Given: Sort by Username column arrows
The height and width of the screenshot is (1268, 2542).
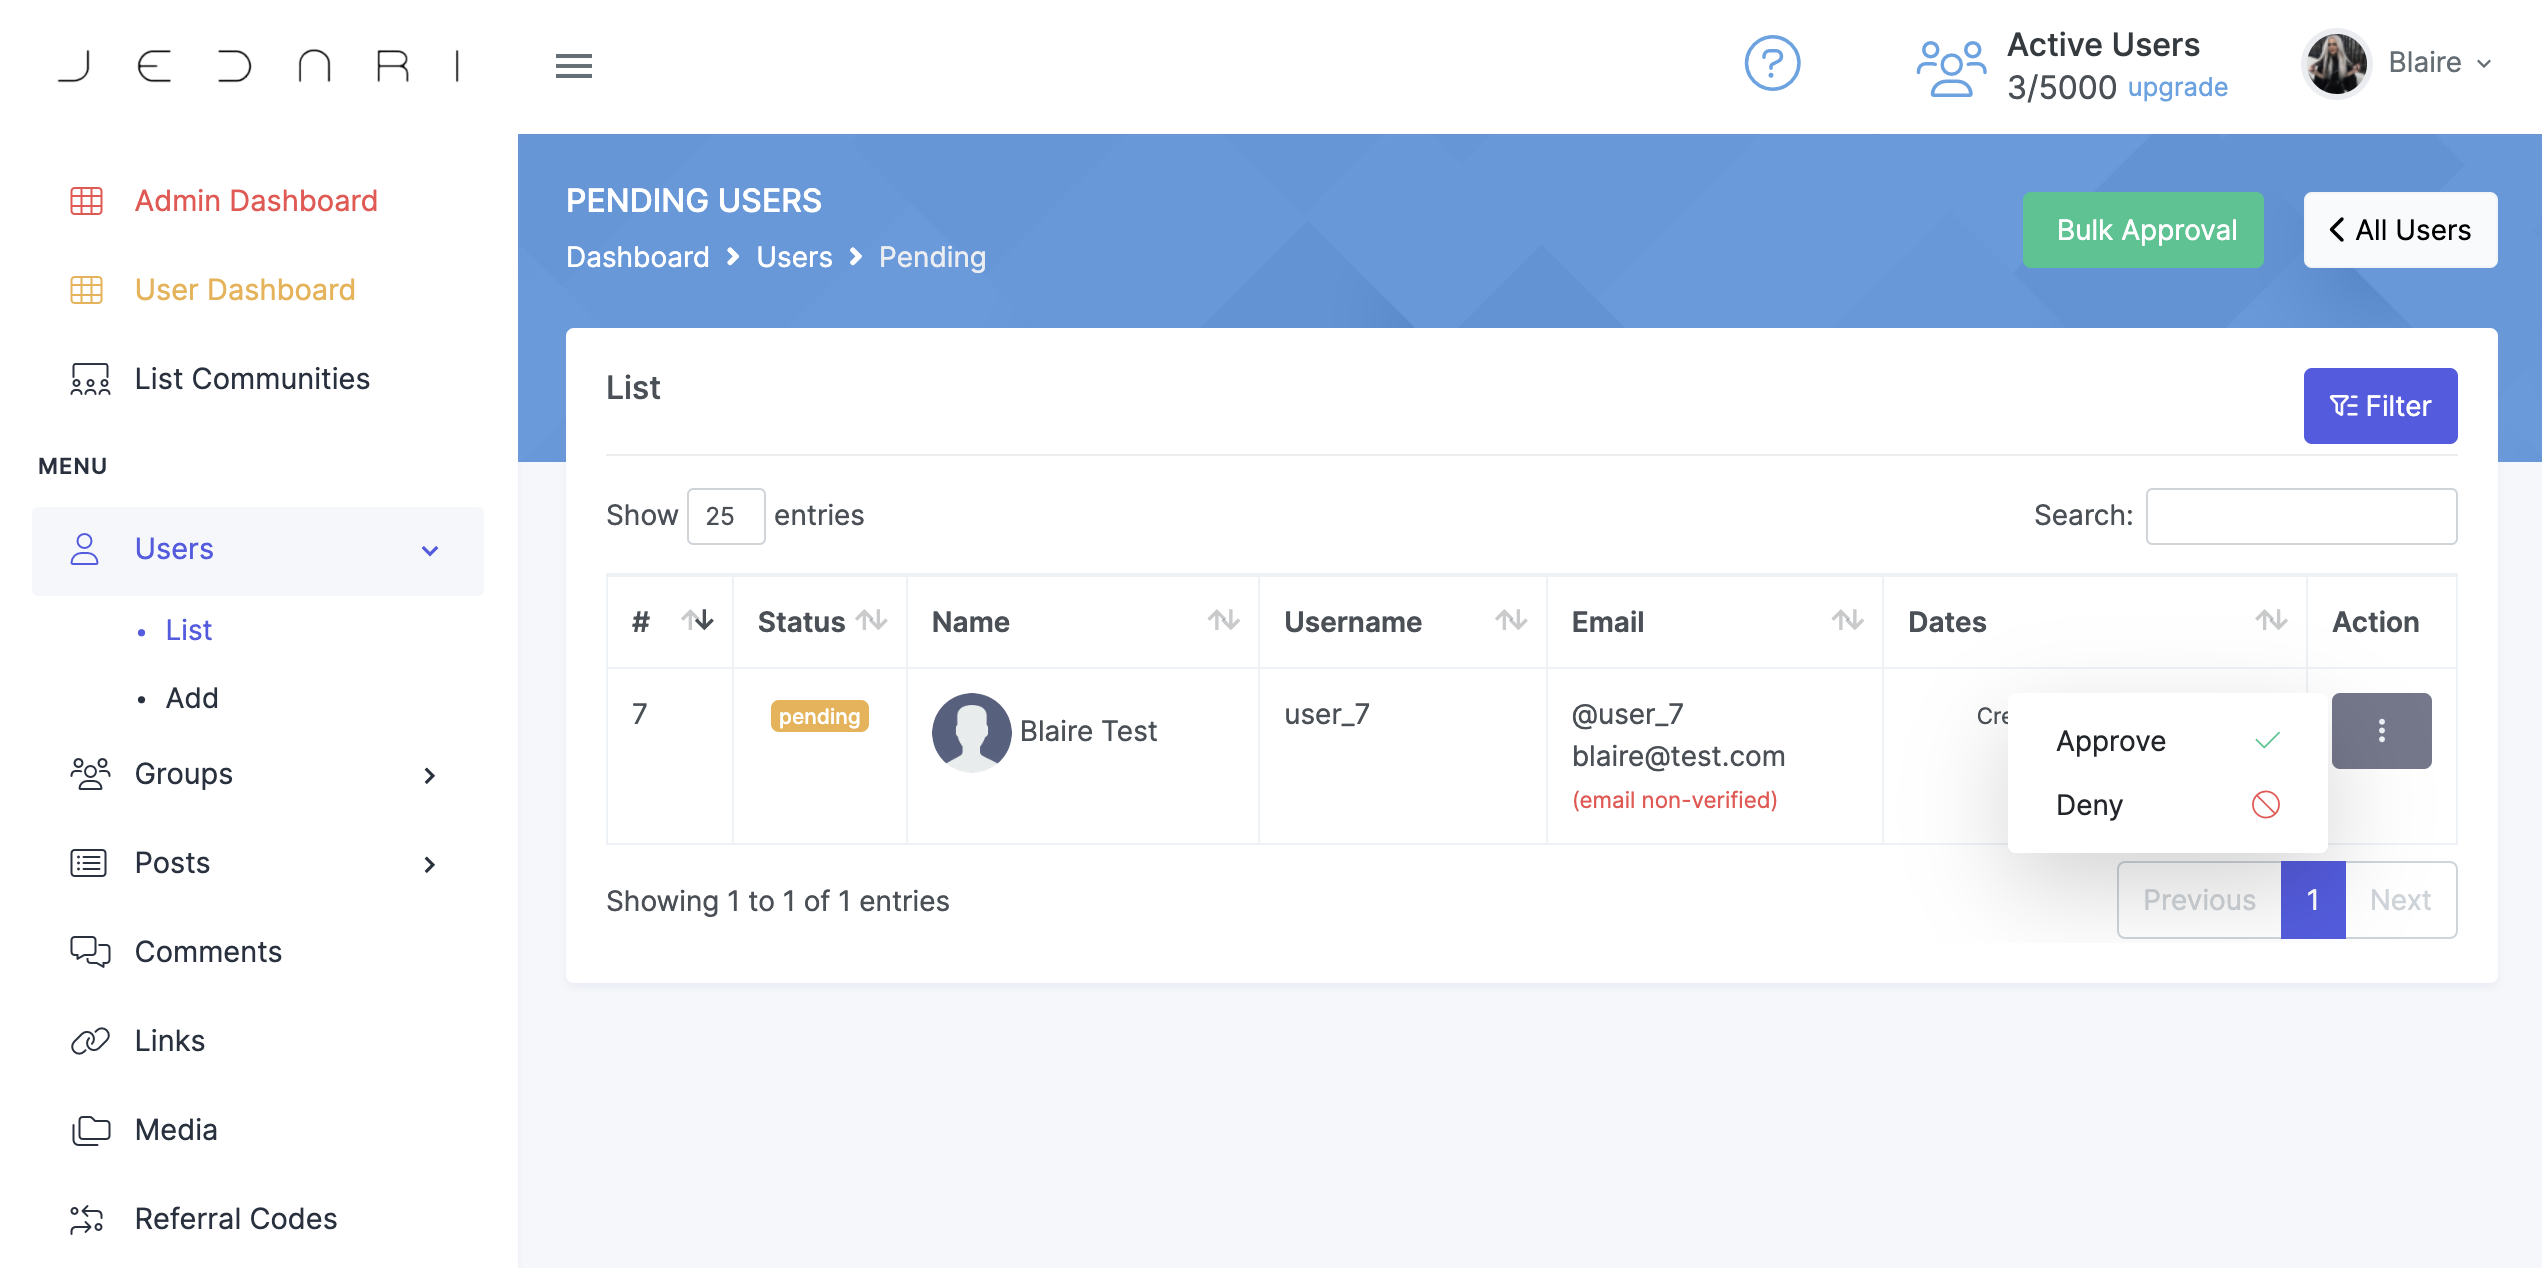Looking at the screenshot, I should click(1511, 621).
